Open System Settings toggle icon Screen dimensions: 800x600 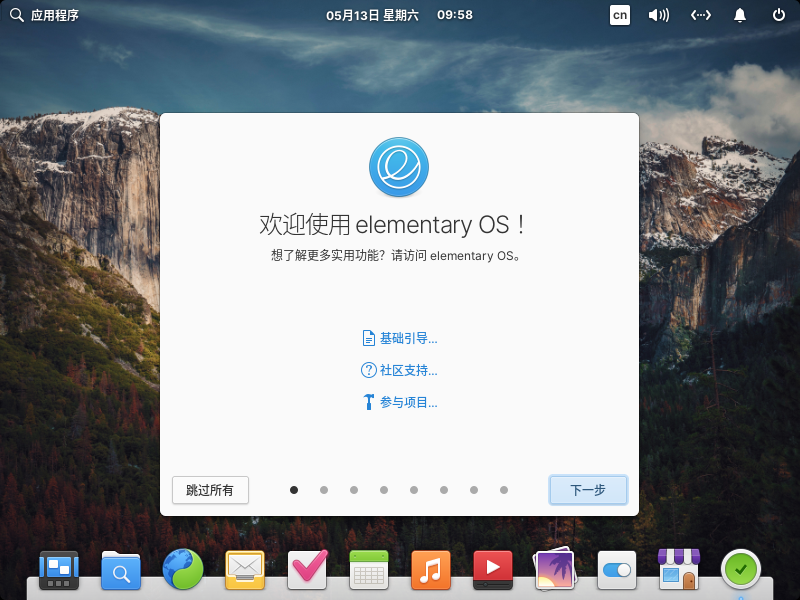coord(617,570)
